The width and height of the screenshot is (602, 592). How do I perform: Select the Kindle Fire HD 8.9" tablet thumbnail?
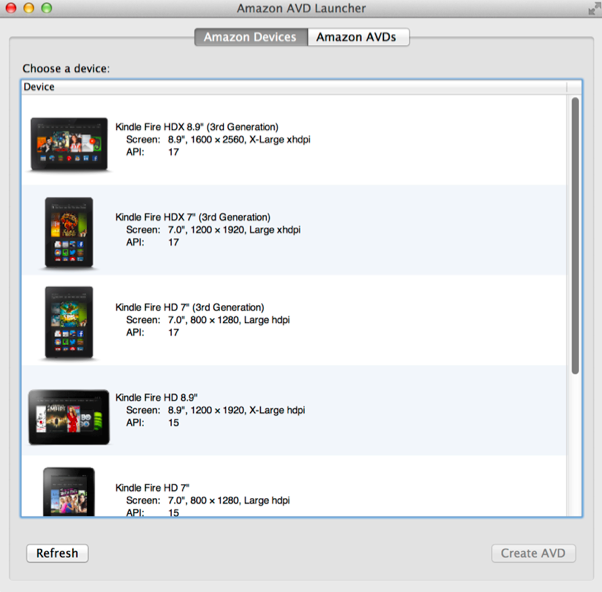coord(69,417)
